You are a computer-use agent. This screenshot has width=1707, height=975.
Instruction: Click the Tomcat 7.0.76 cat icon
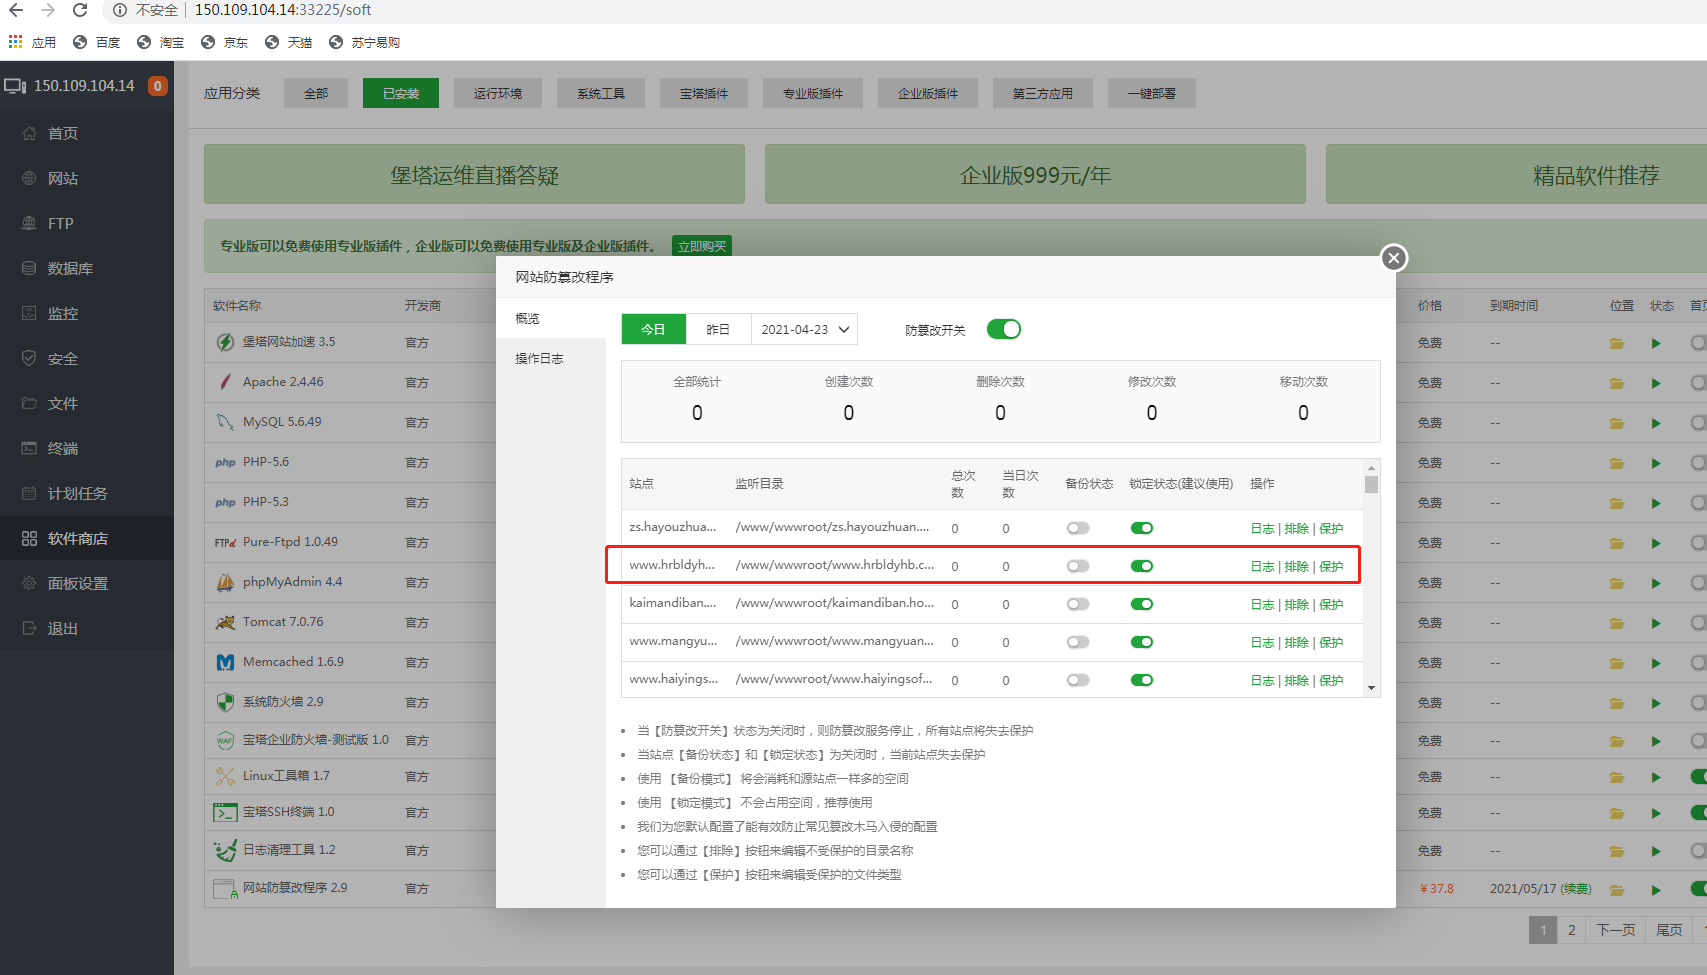pos(225,622)
